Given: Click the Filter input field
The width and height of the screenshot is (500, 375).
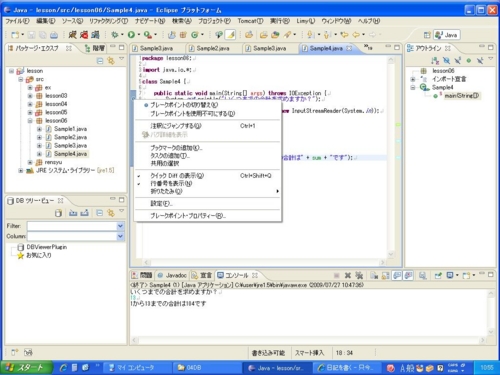Looking at the screenshot, I should tap(72, 226).
